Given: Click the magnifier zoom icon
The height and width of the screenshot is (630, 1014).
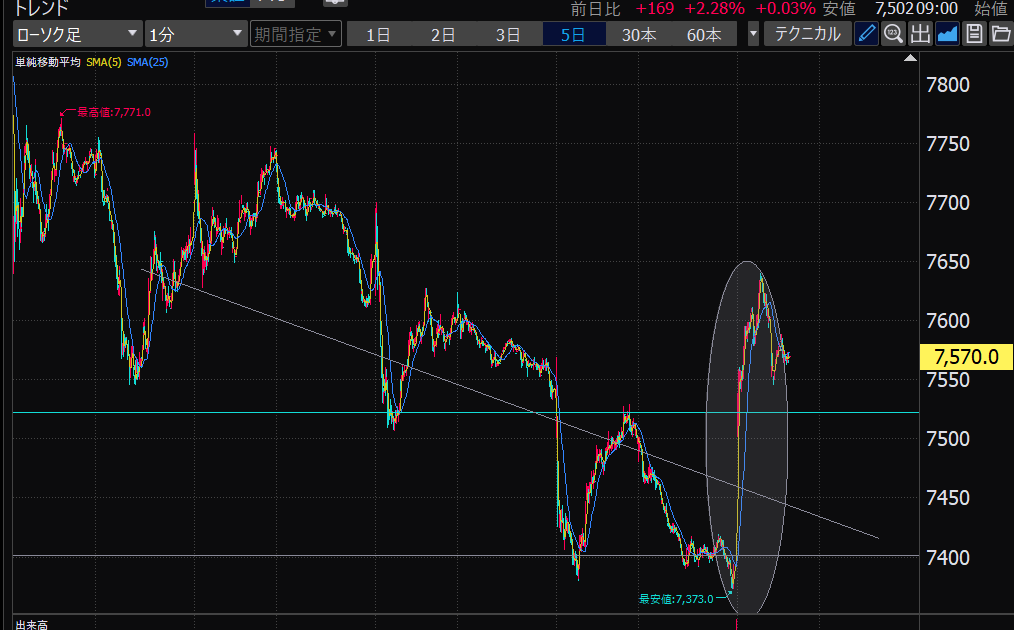Looking at the screenshot, I should [x=893, y=34].
